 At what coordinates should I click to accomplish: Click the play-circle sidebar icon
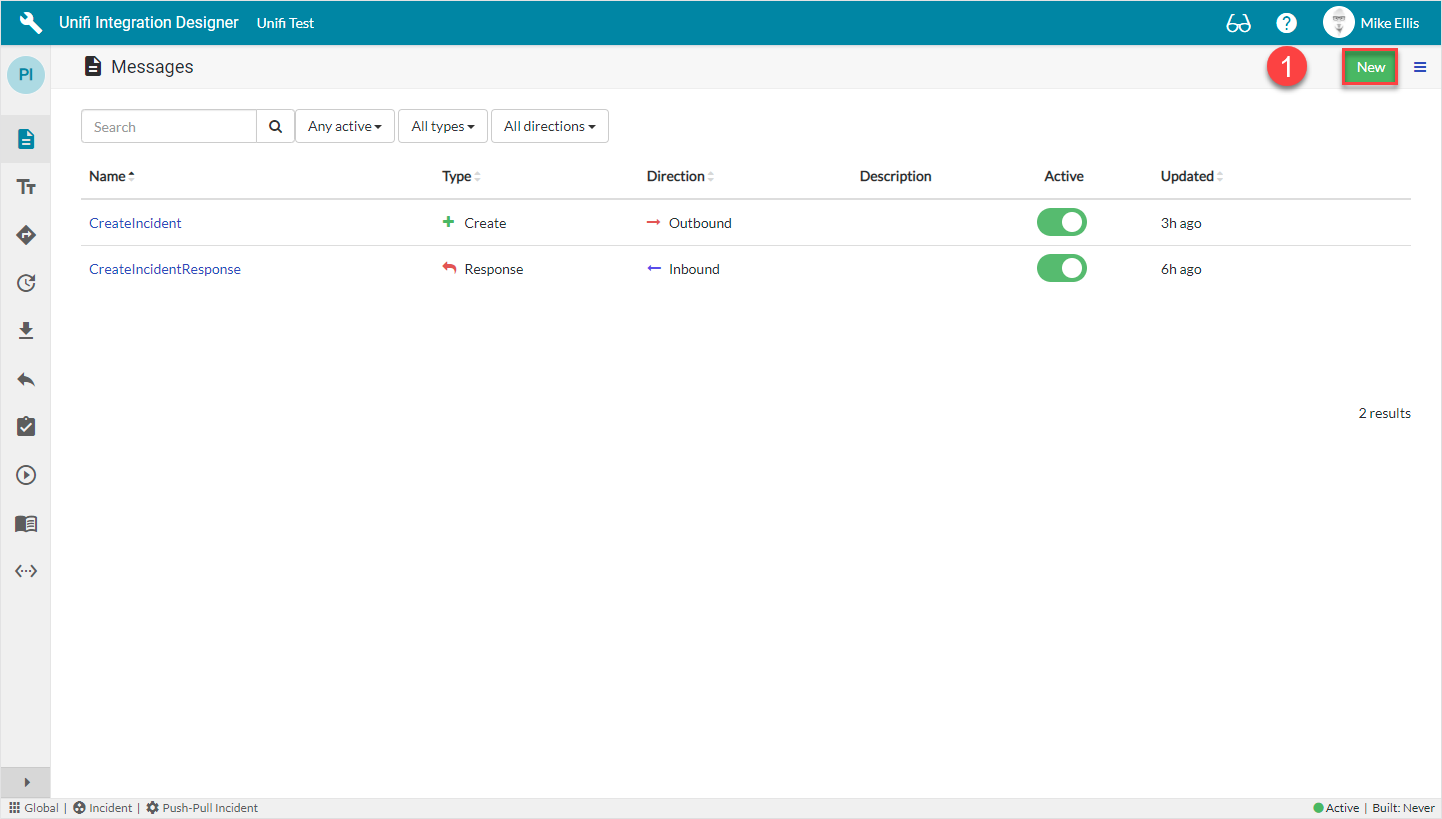click(25, 475)
